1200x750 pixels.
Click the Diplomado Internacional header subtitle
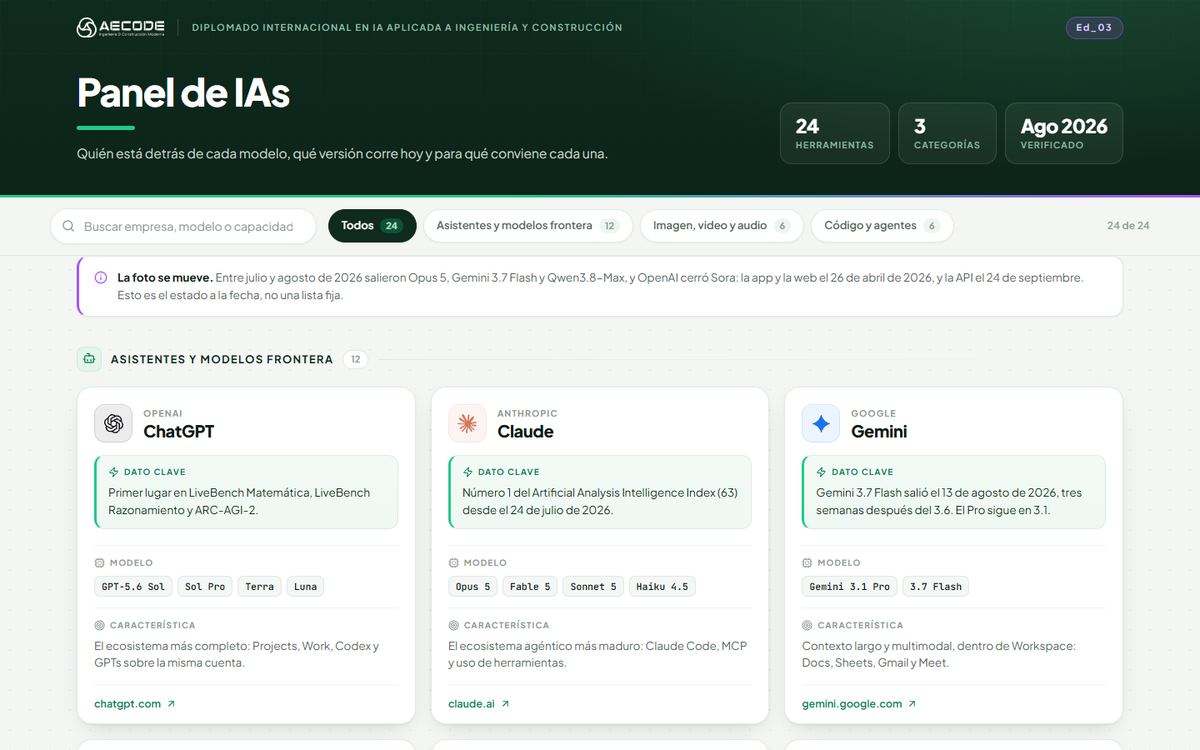pos(407,28)
